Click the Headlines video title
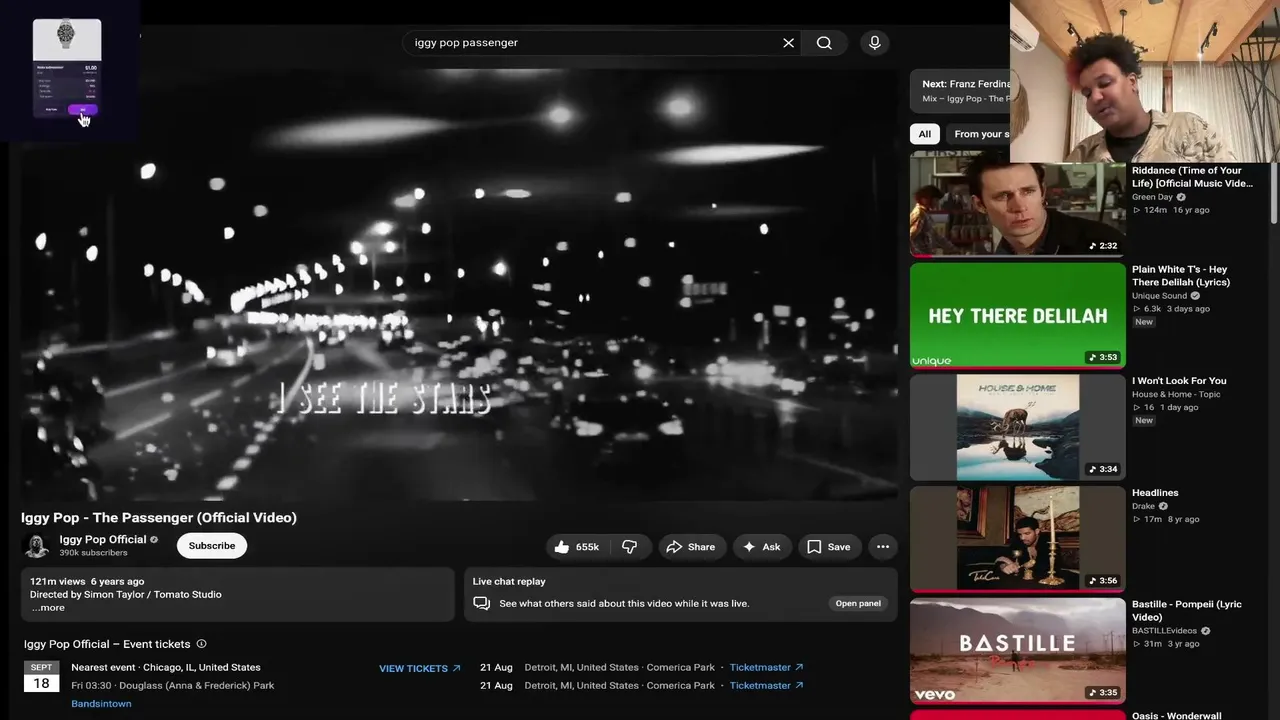Screen dimensions: 1280x720 1155,493
